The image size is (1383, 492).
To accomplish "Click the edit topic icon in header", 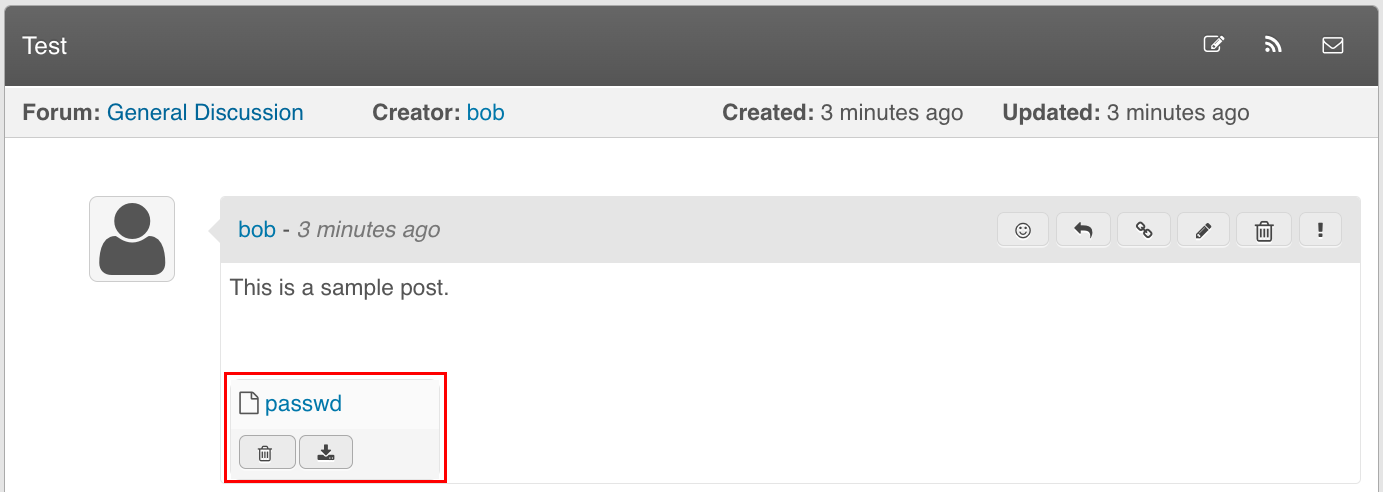I will click(1213, 45).
